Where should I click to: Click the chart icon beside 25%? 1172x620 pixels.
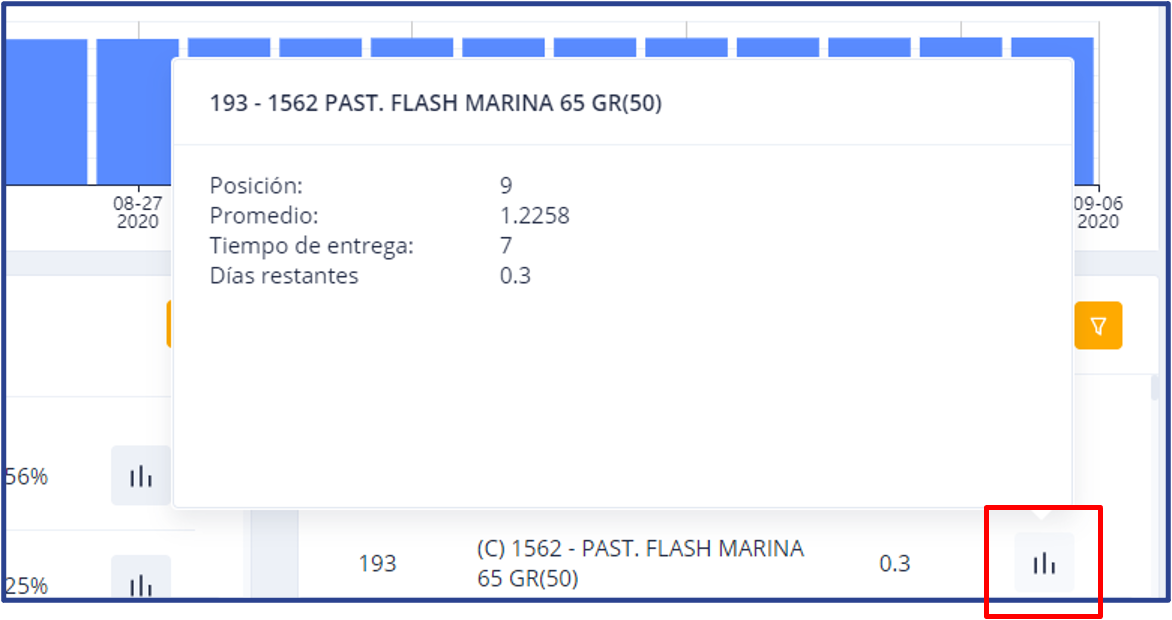[x=141, y=584]
